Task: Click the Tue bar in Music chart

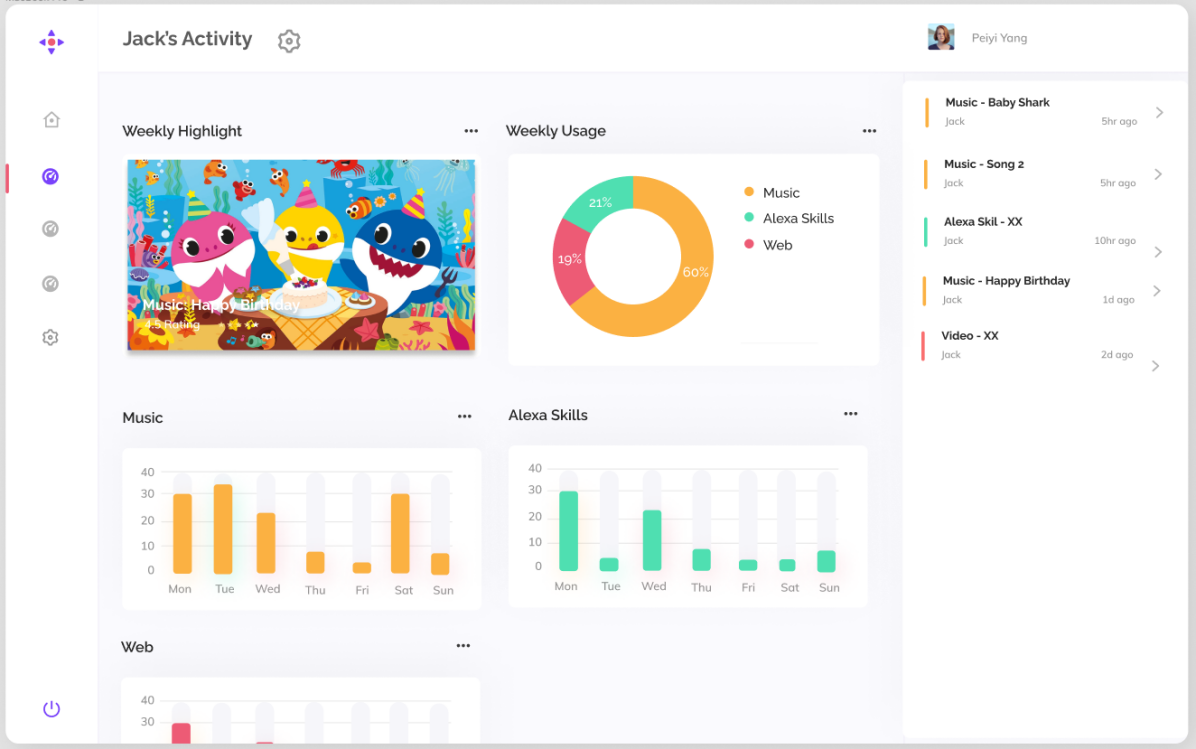Action: [223, 529]
